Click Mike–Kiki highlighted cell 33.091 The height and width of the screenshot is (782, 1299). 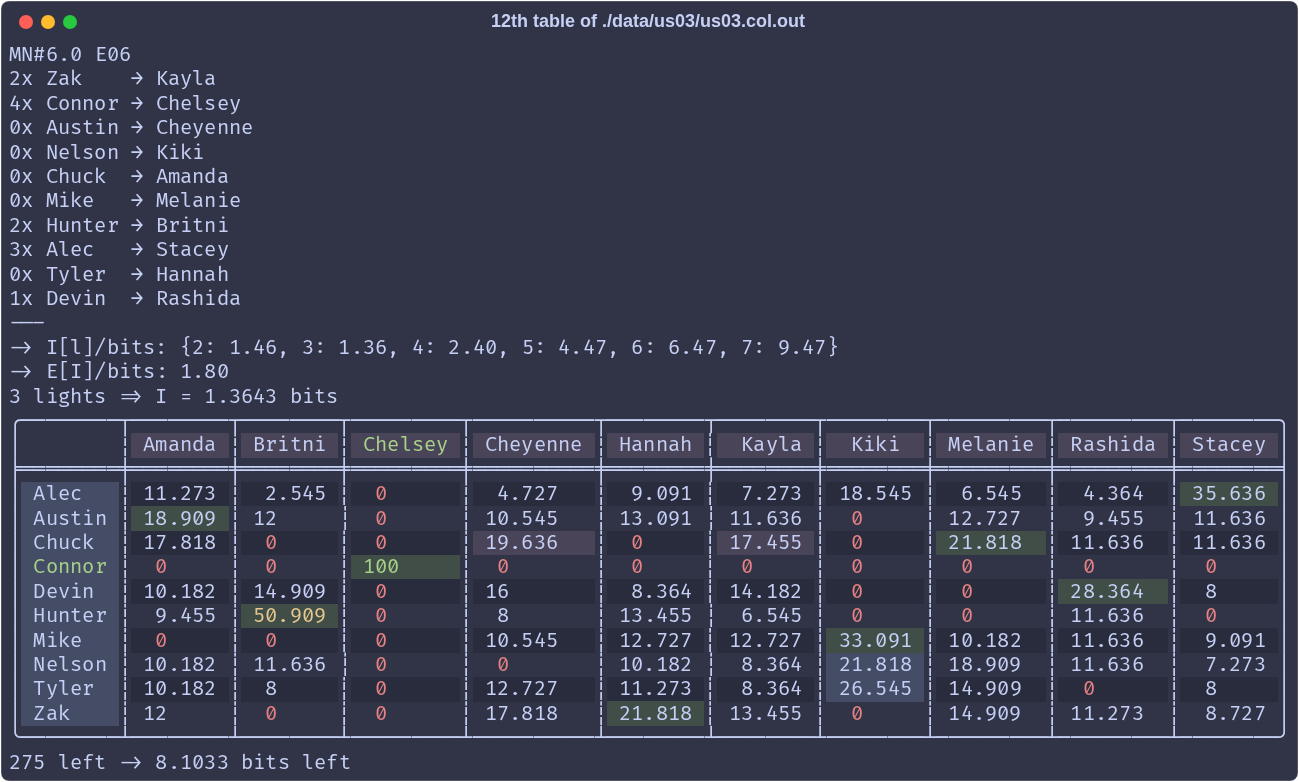[x=875, y=640]
